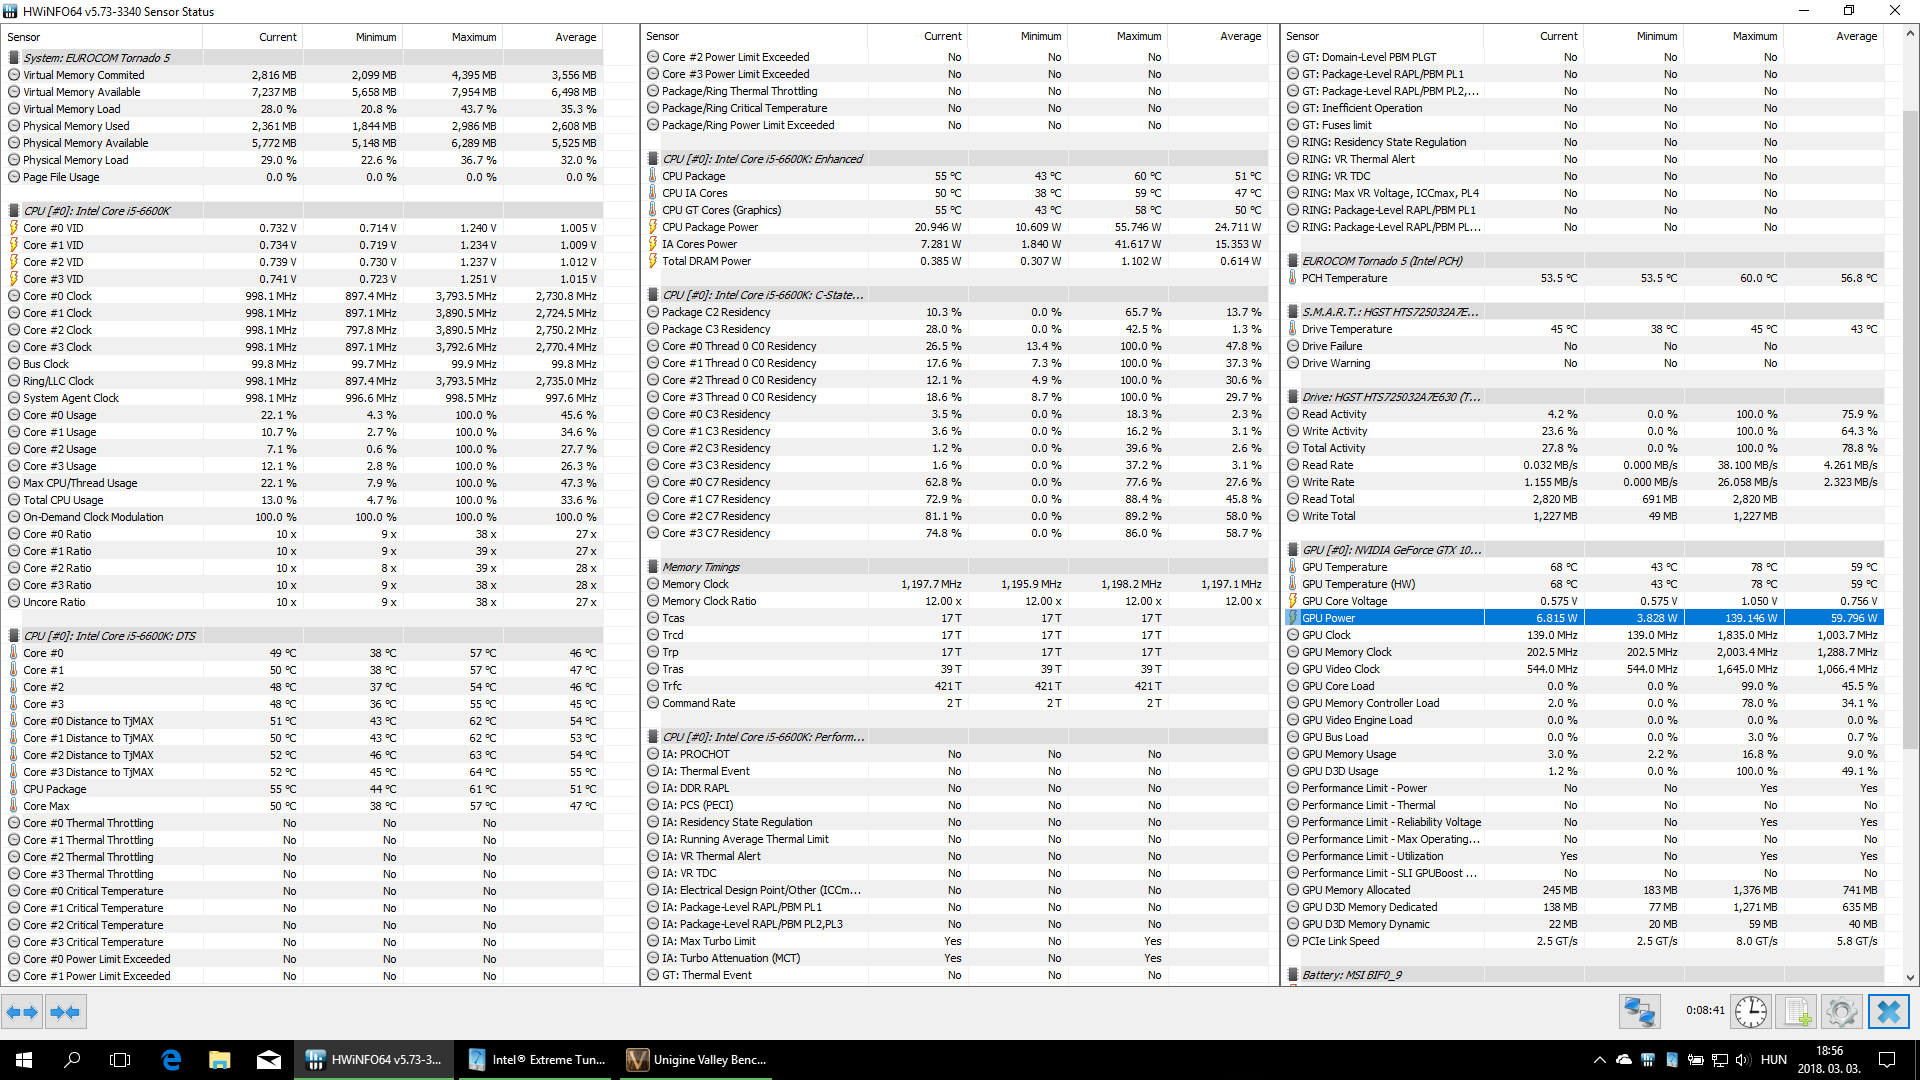Click the HWiNFO64 taskbar button
Screen dimensions: 1920x1080
point(375,1060)
